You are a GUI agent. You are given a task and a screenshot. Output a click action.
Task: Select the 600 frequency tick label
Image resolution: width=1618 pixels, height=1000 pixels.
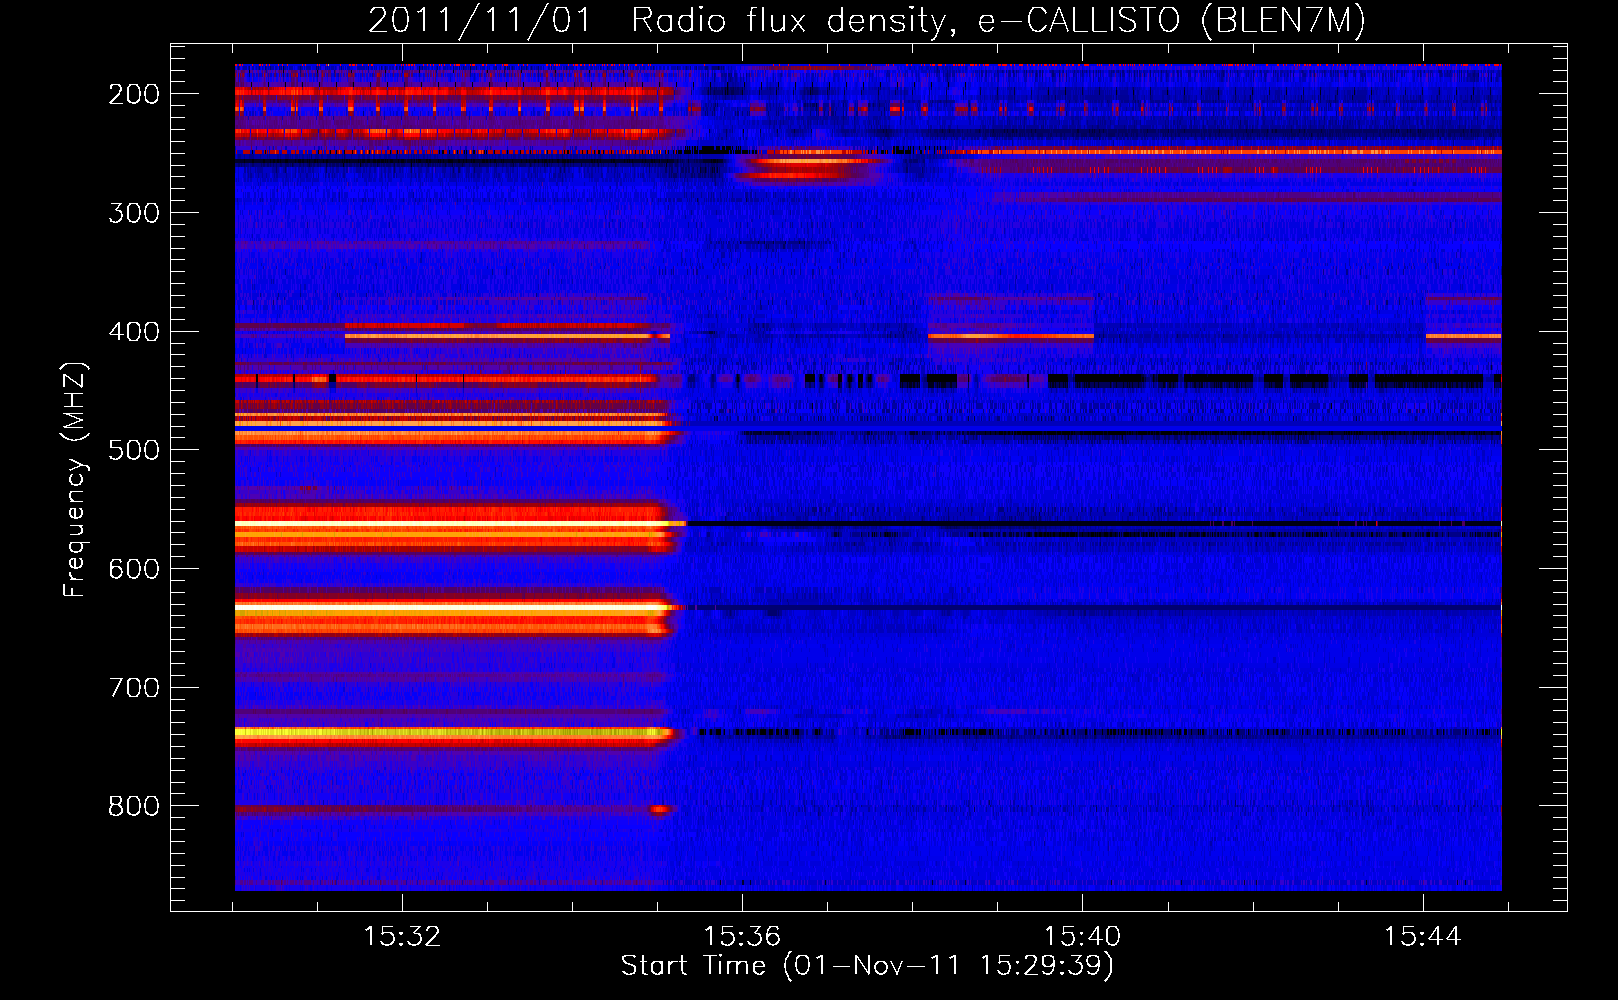134,569
